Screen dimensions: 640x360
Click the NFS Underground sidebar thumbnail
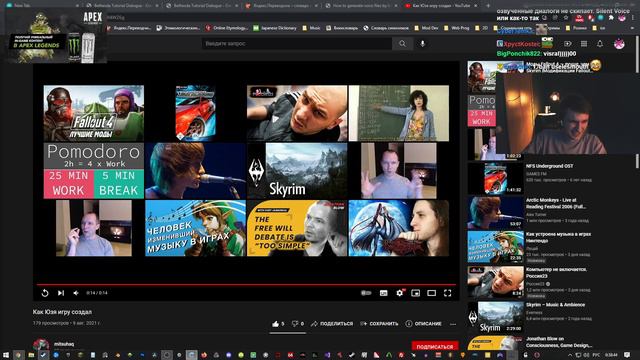[495, 178]
